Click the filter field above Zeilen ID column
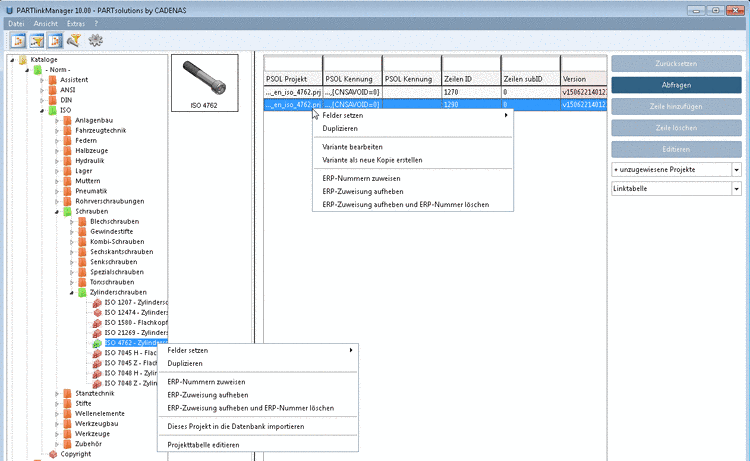Image resolution: width=750 pixels, height=461 pixels. pyautogui.click(x=471, y=63)
